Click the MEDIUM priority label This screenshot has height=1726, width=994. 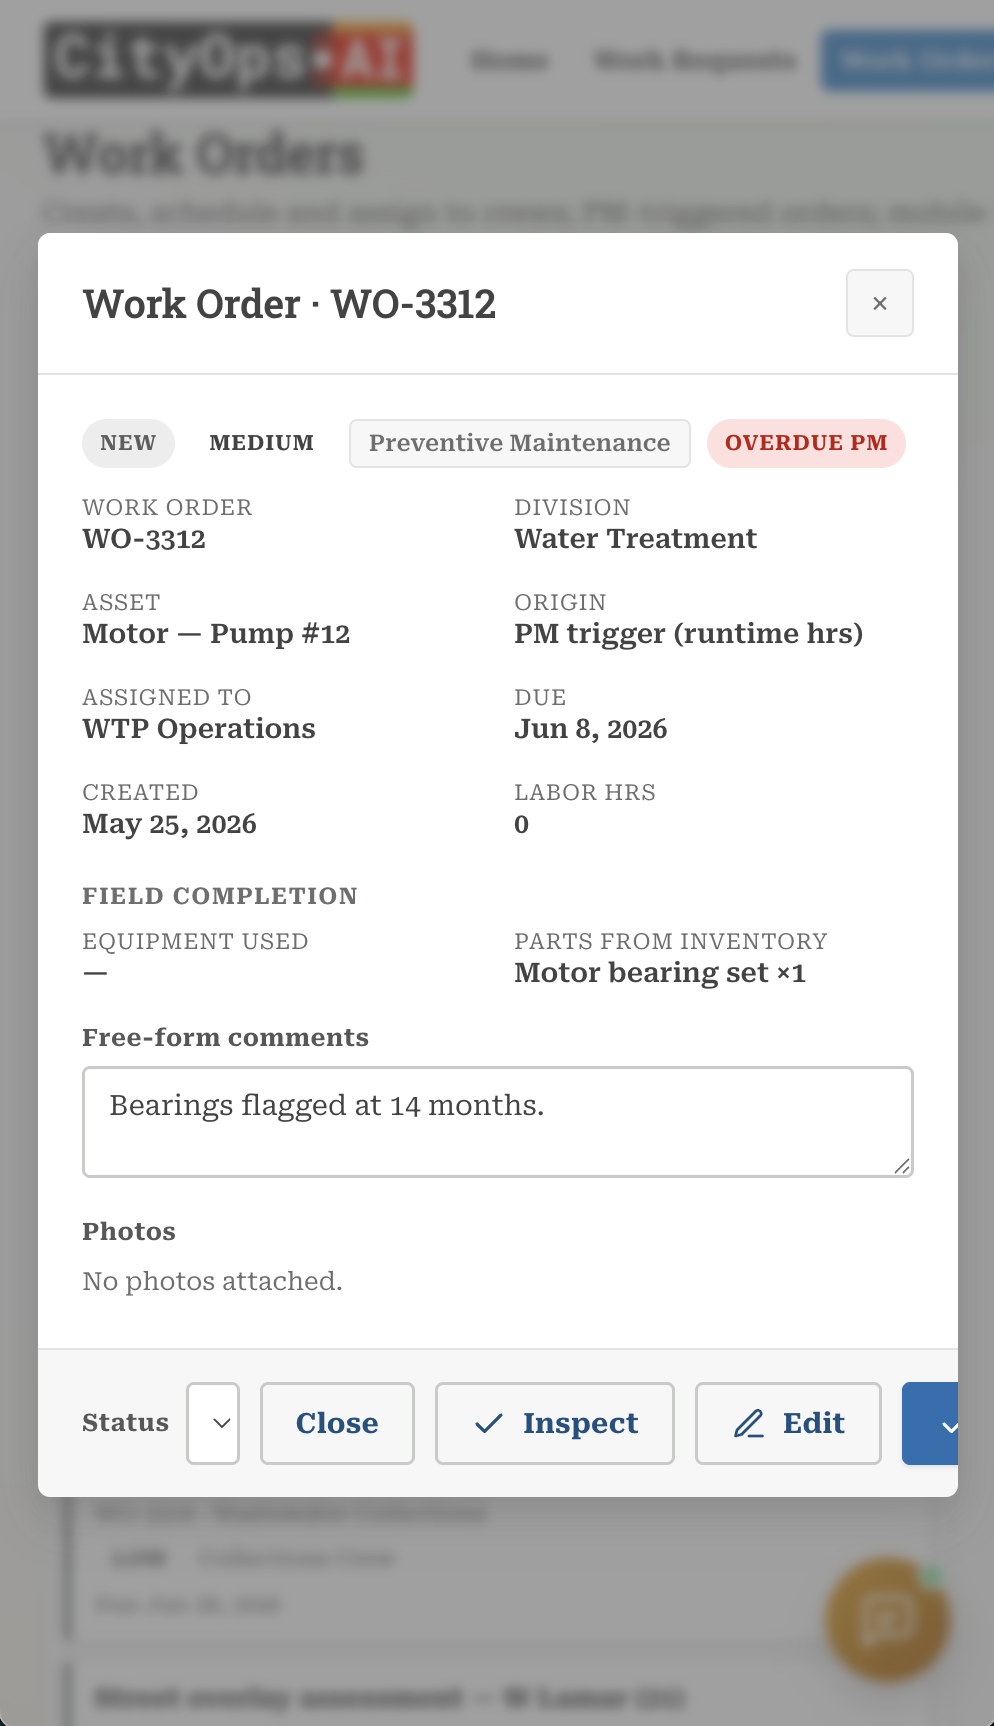pos(262,443)
